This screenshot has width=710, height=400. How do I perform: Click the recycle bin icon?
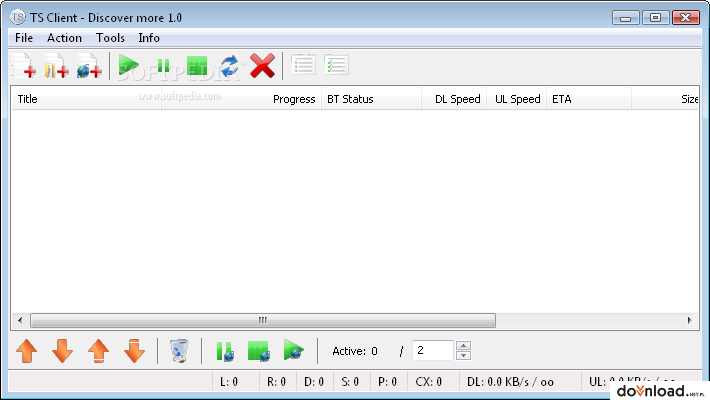(179, 351)
